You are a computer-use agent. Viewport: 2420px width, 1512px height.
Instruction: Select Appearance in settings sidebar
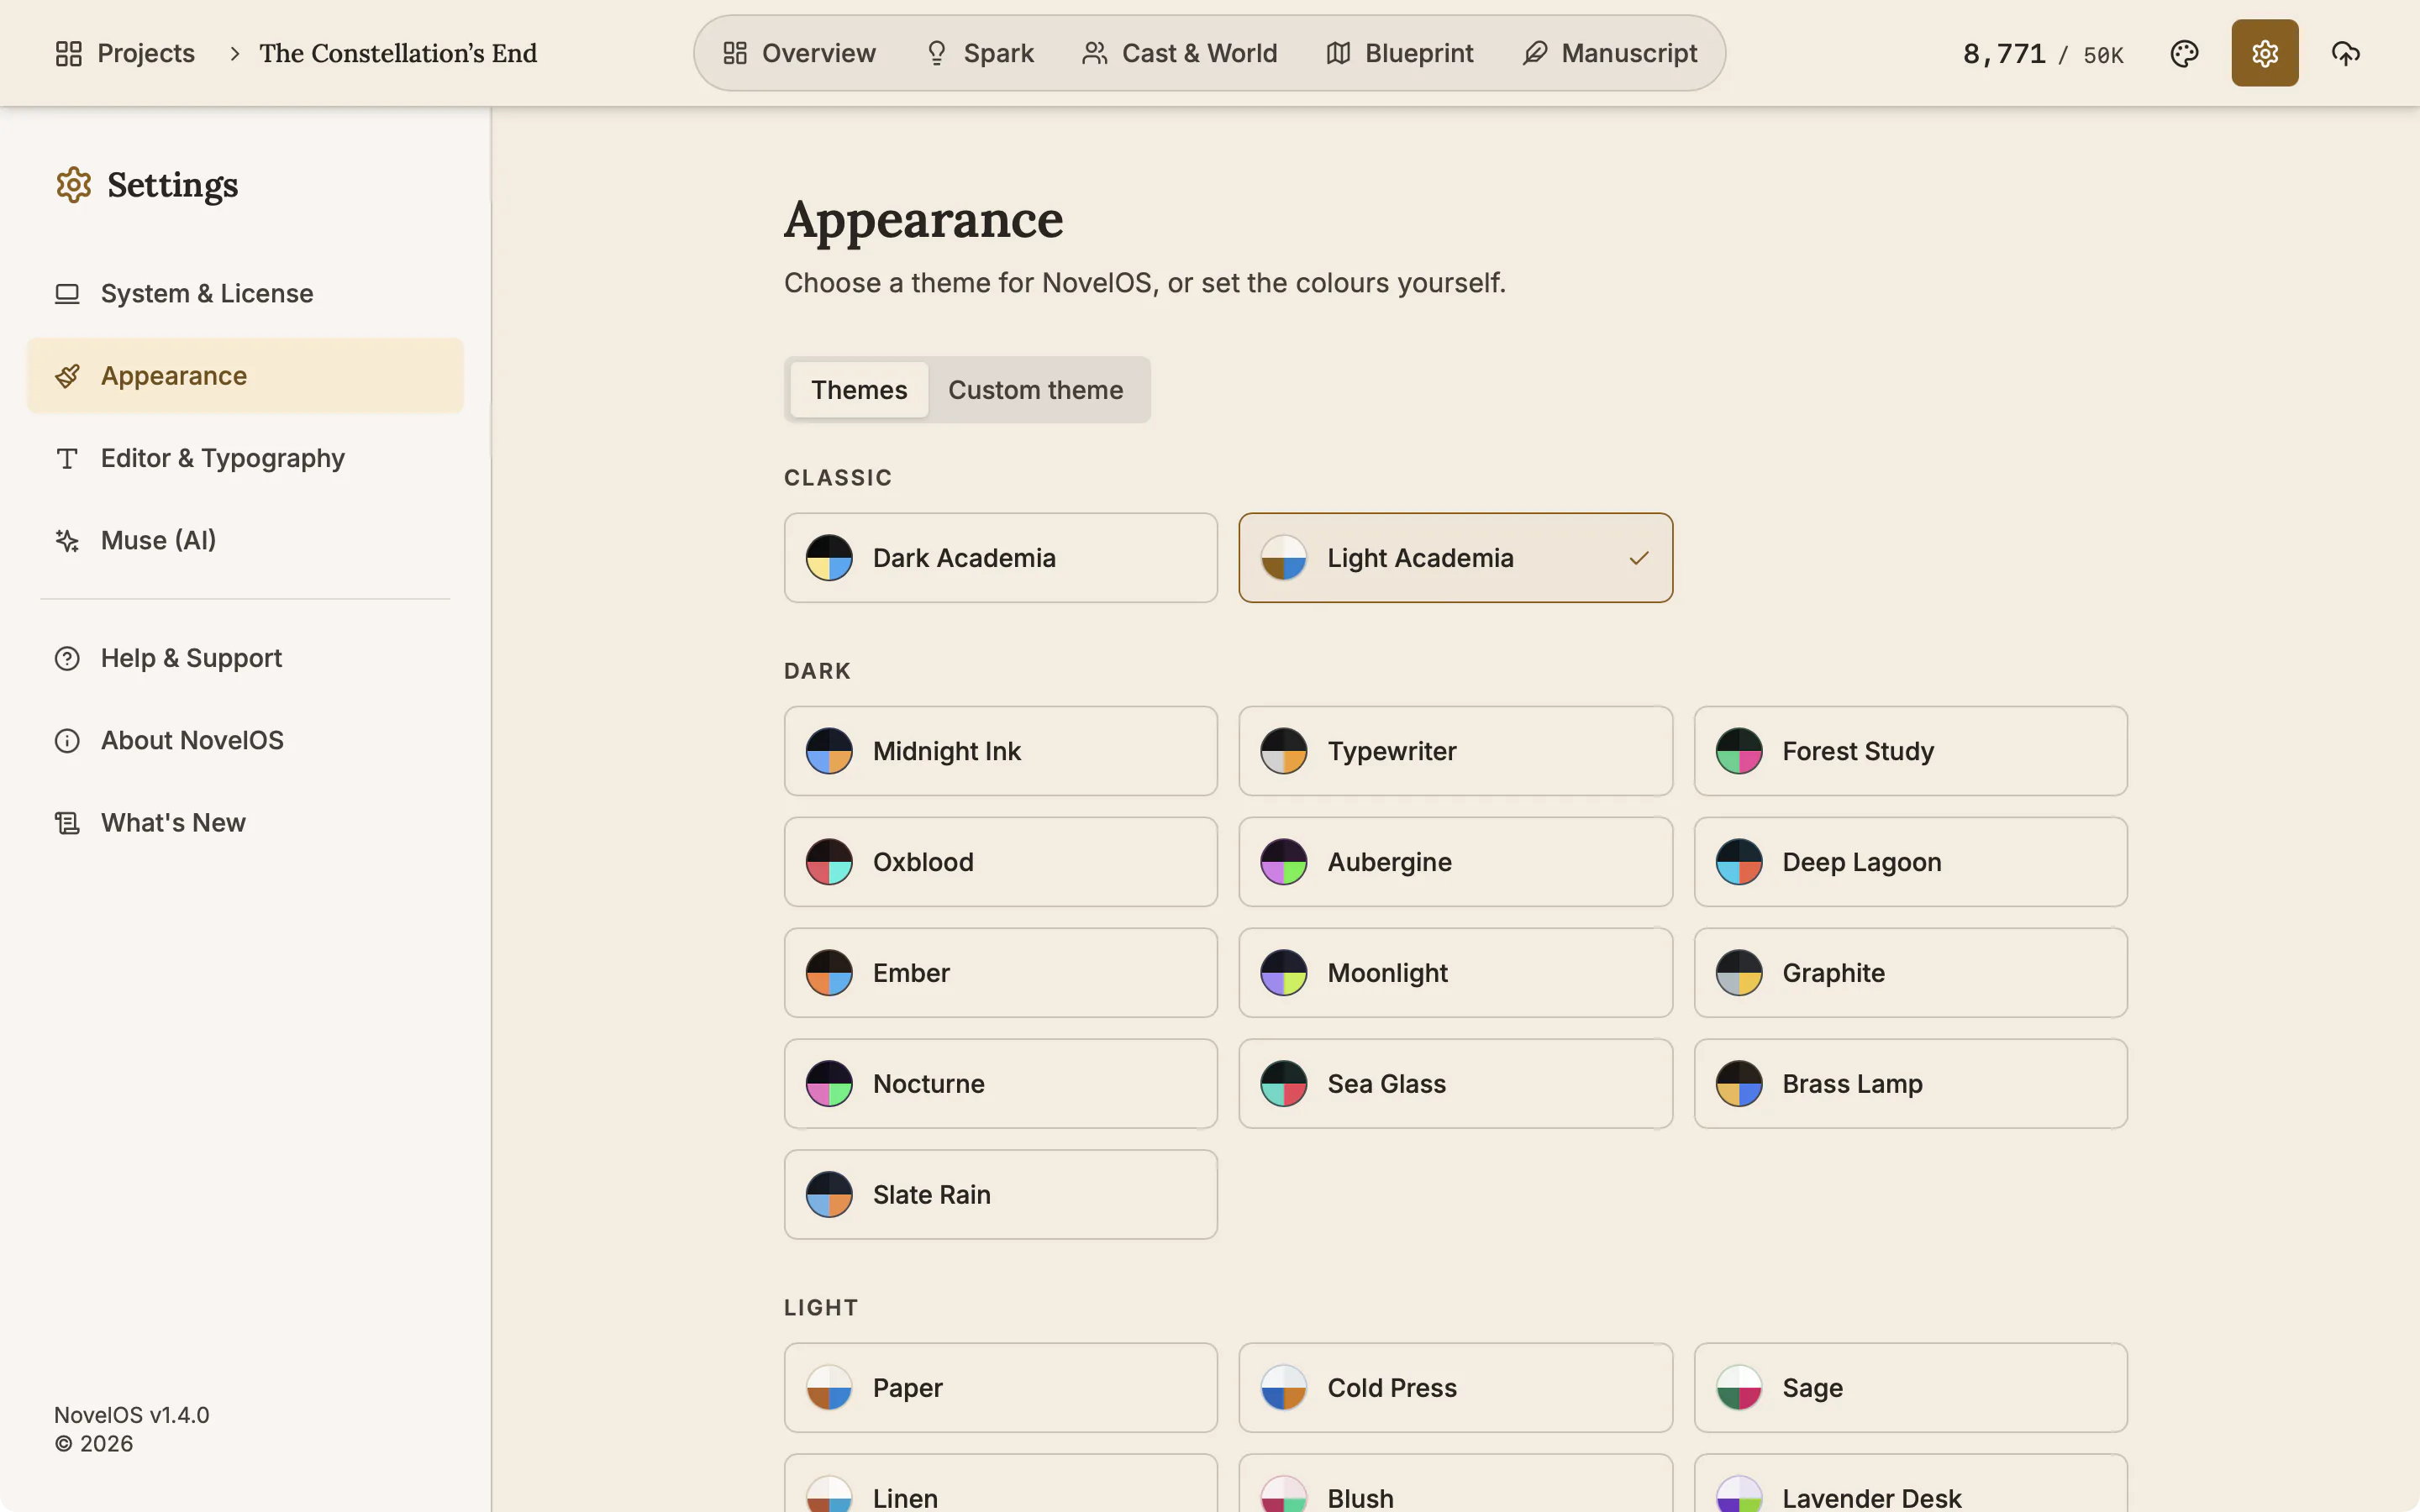pos(245,375)
